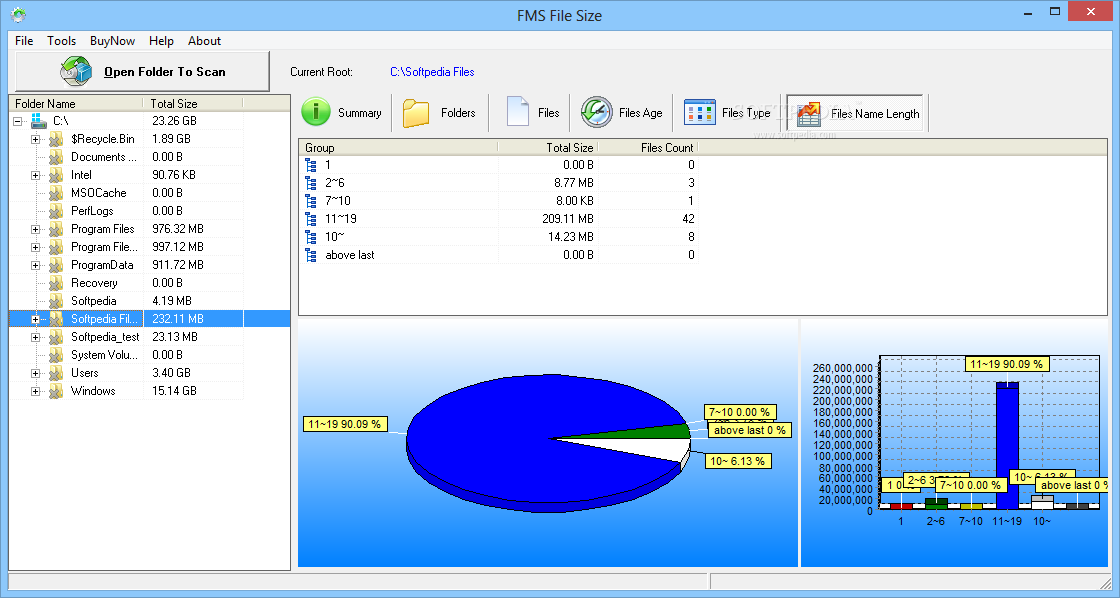Screen dimensions: 1120x598
Task: Click the pie label 10~ 6.13 %
Action: coord(738,462)
